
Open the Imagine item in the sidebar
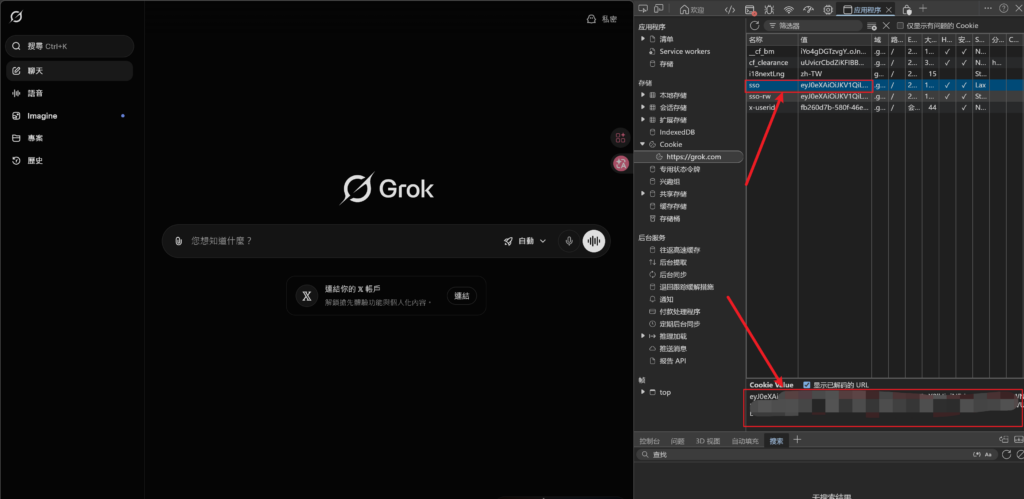click(x=41, y=116)
